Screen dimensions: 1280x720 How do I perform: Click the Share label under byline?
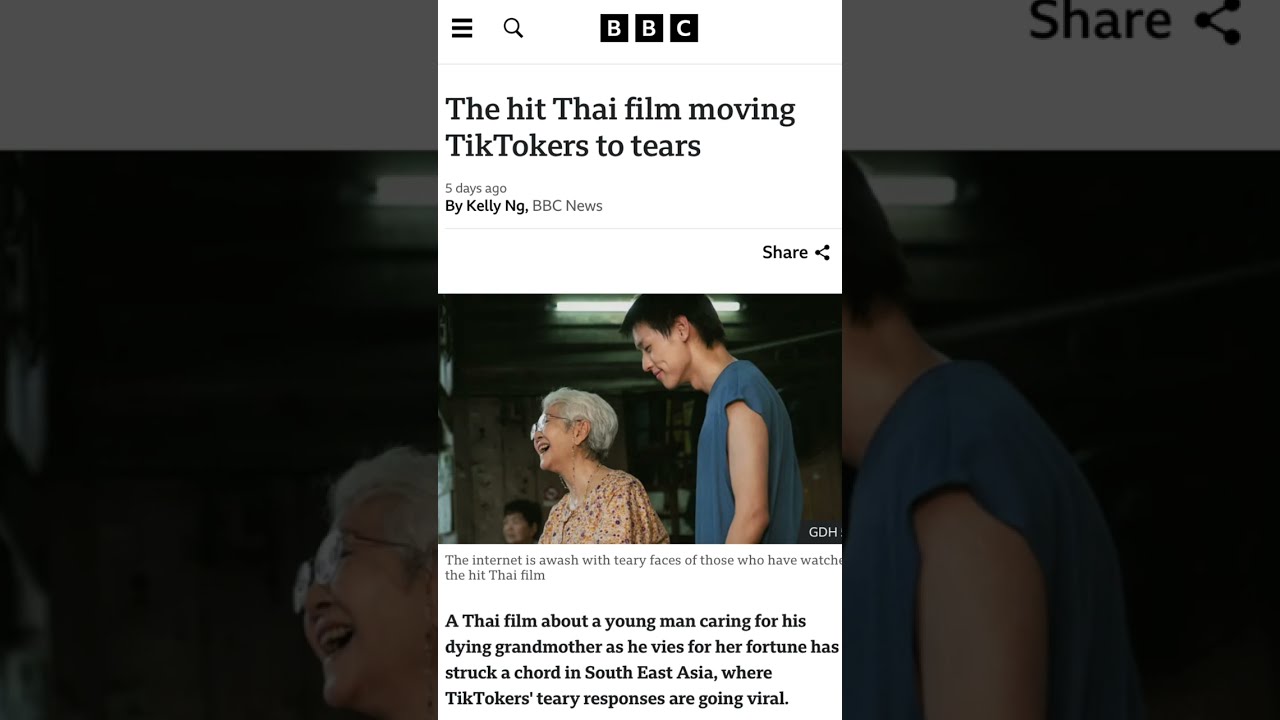(x=785, y=253)
